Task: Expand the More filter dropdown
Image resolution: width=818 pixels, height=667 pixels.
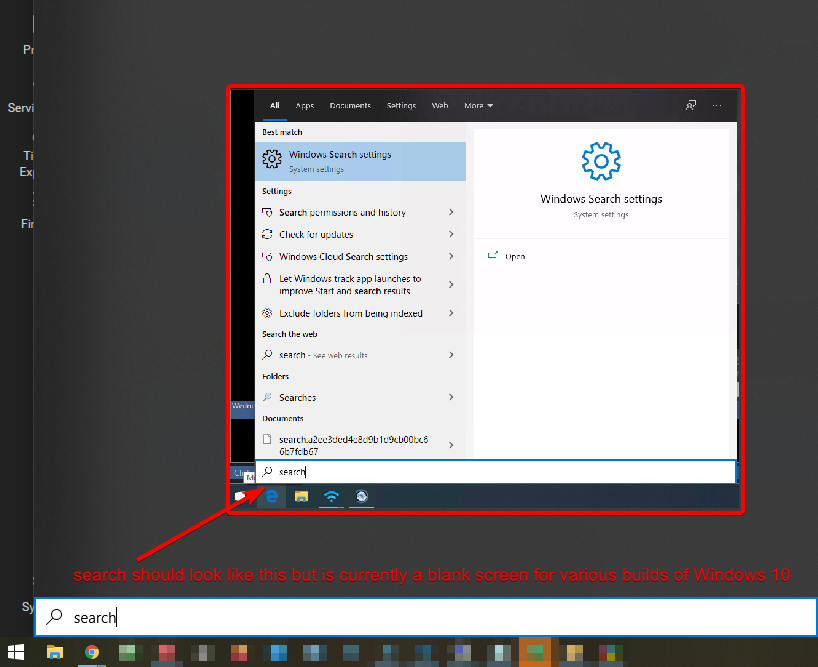Action: click(477, 105)
